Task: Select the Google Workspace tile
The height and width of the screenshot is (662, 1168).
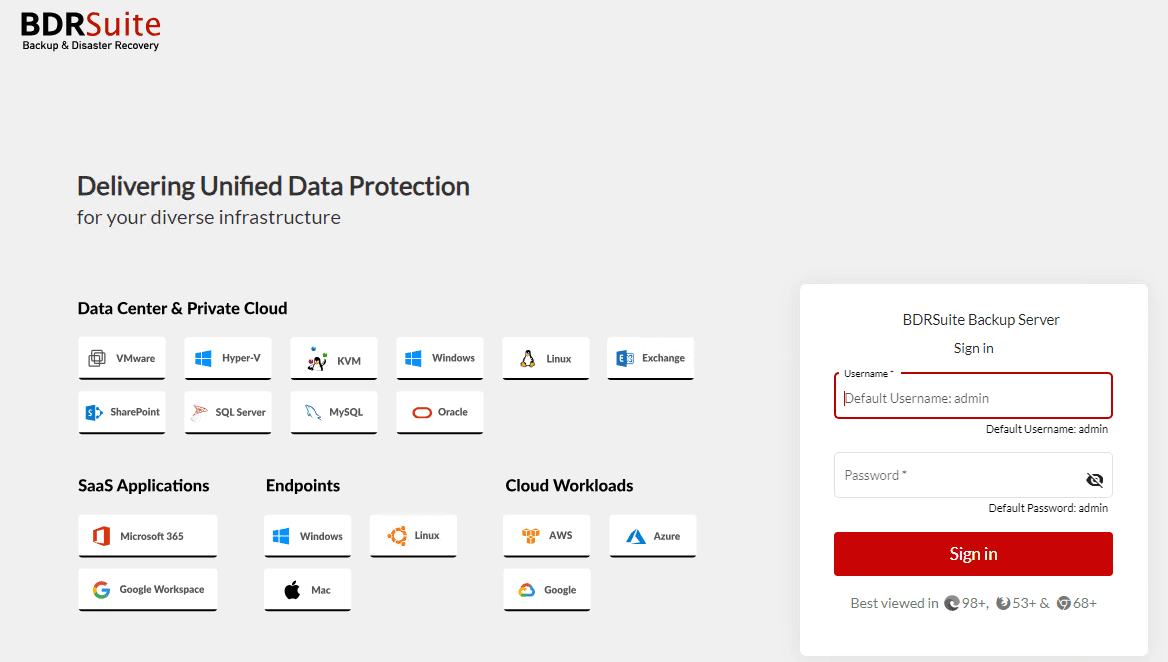Action: click(147, 590)
